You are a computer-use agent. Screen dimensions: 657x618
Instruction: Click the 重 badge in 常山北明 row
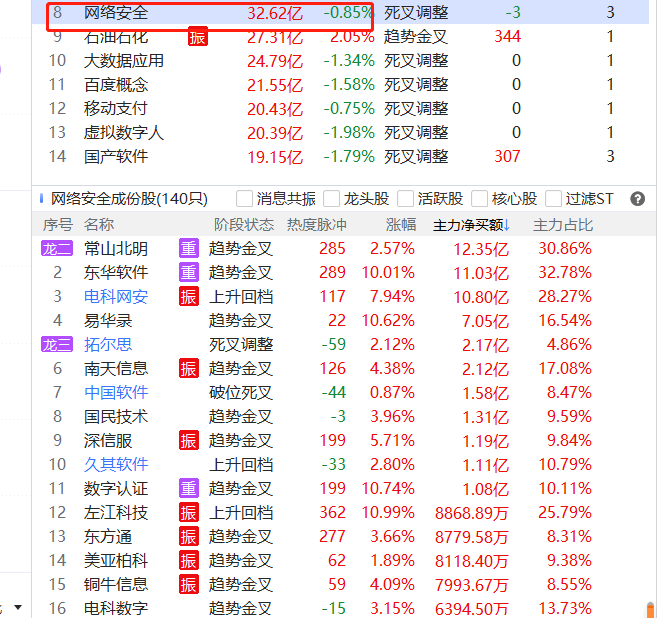click(x=189, y=248)
